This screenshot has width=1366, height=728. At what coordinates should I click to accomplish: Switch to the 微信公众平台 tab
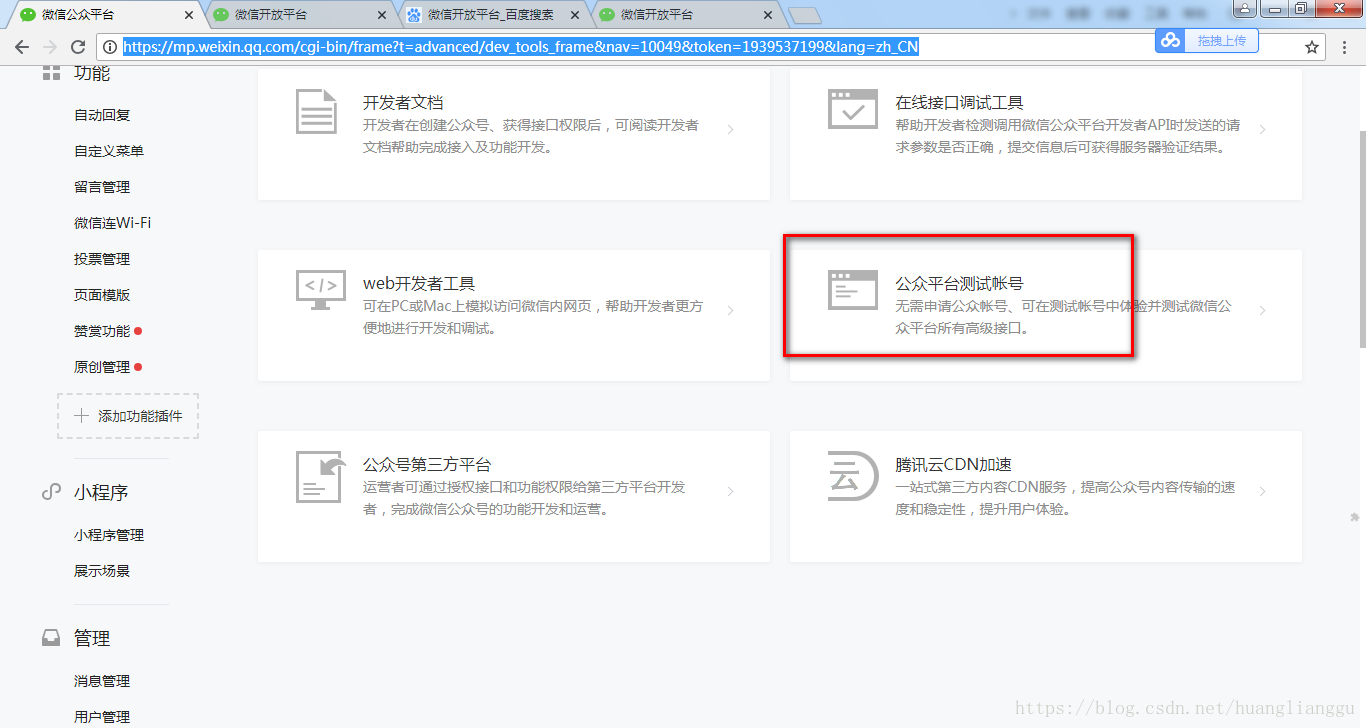click(x=105, y=15)
